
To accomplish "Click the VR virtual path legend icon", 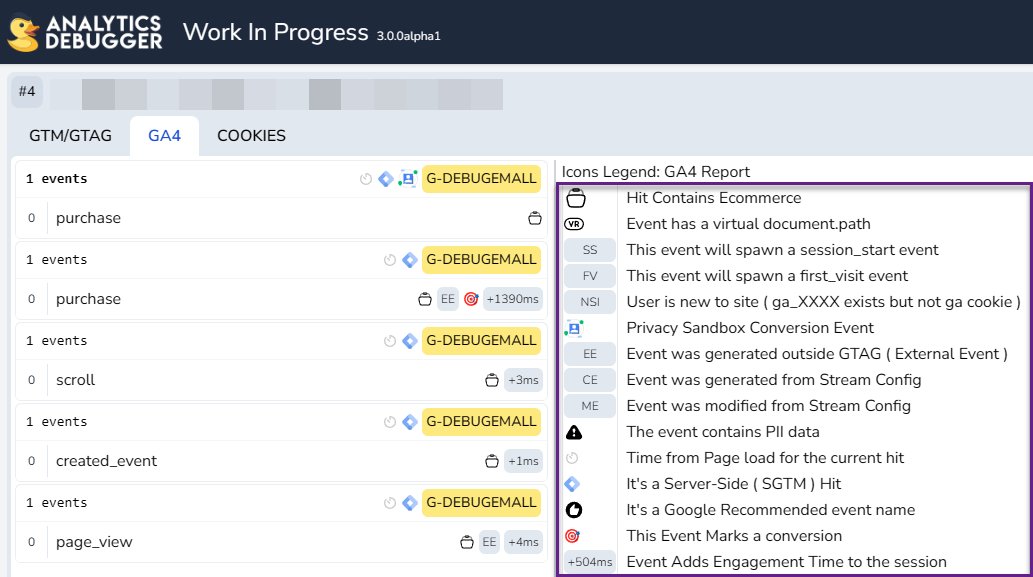I will coord(574,224).
